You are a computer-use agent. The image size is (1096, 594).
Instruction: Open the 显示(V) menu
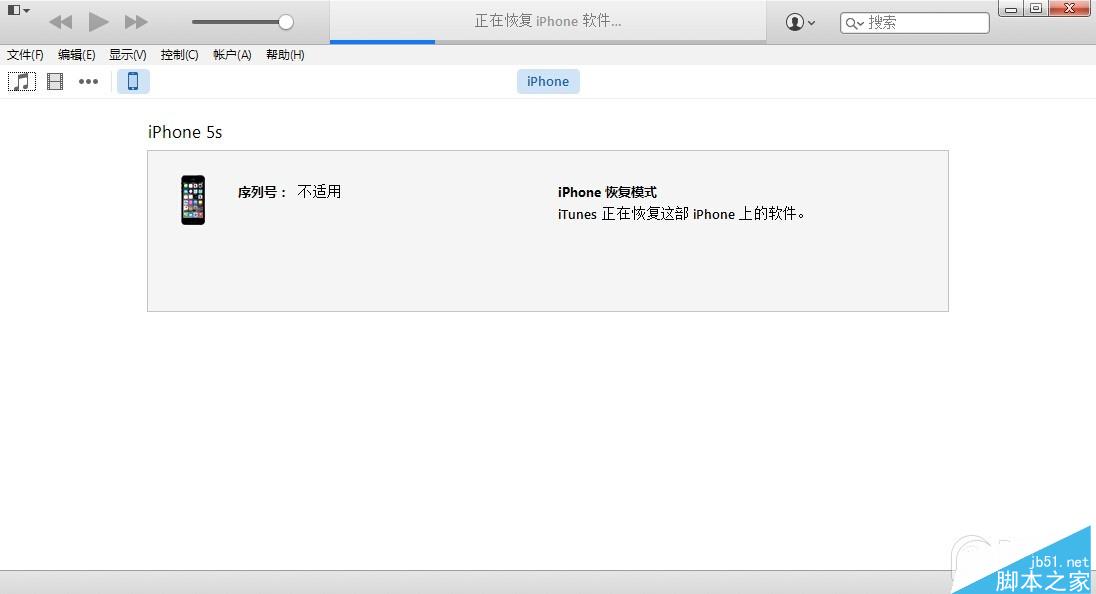pos(127,55)
